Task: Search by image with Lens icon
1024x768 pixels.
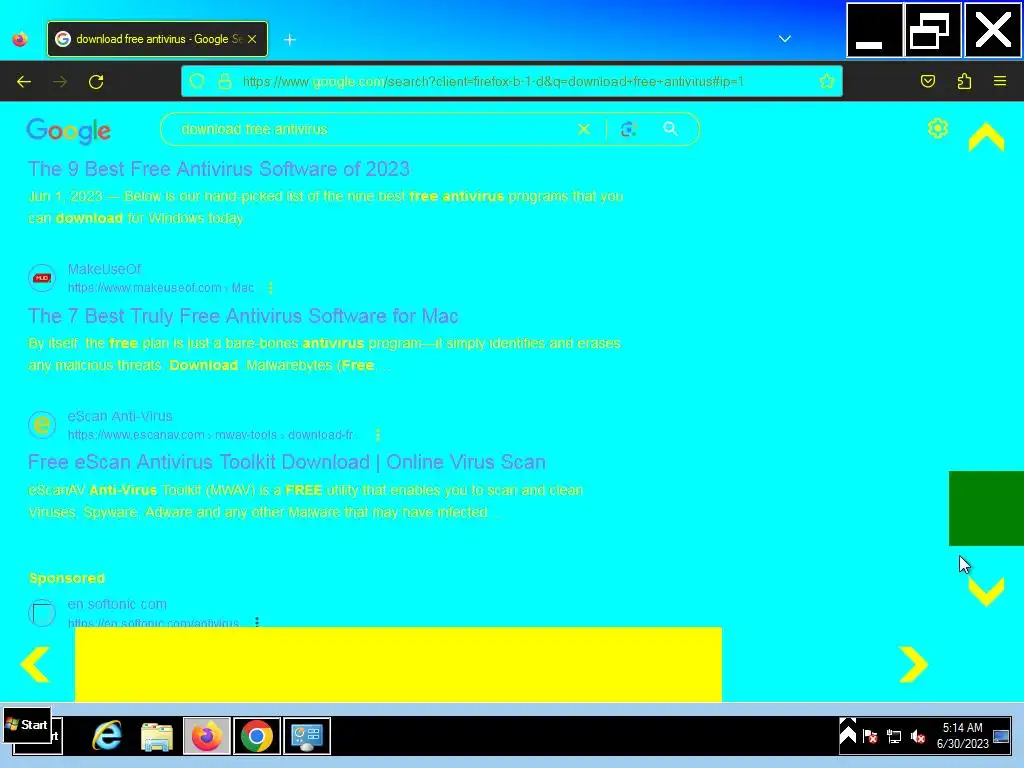Action: 628,129
